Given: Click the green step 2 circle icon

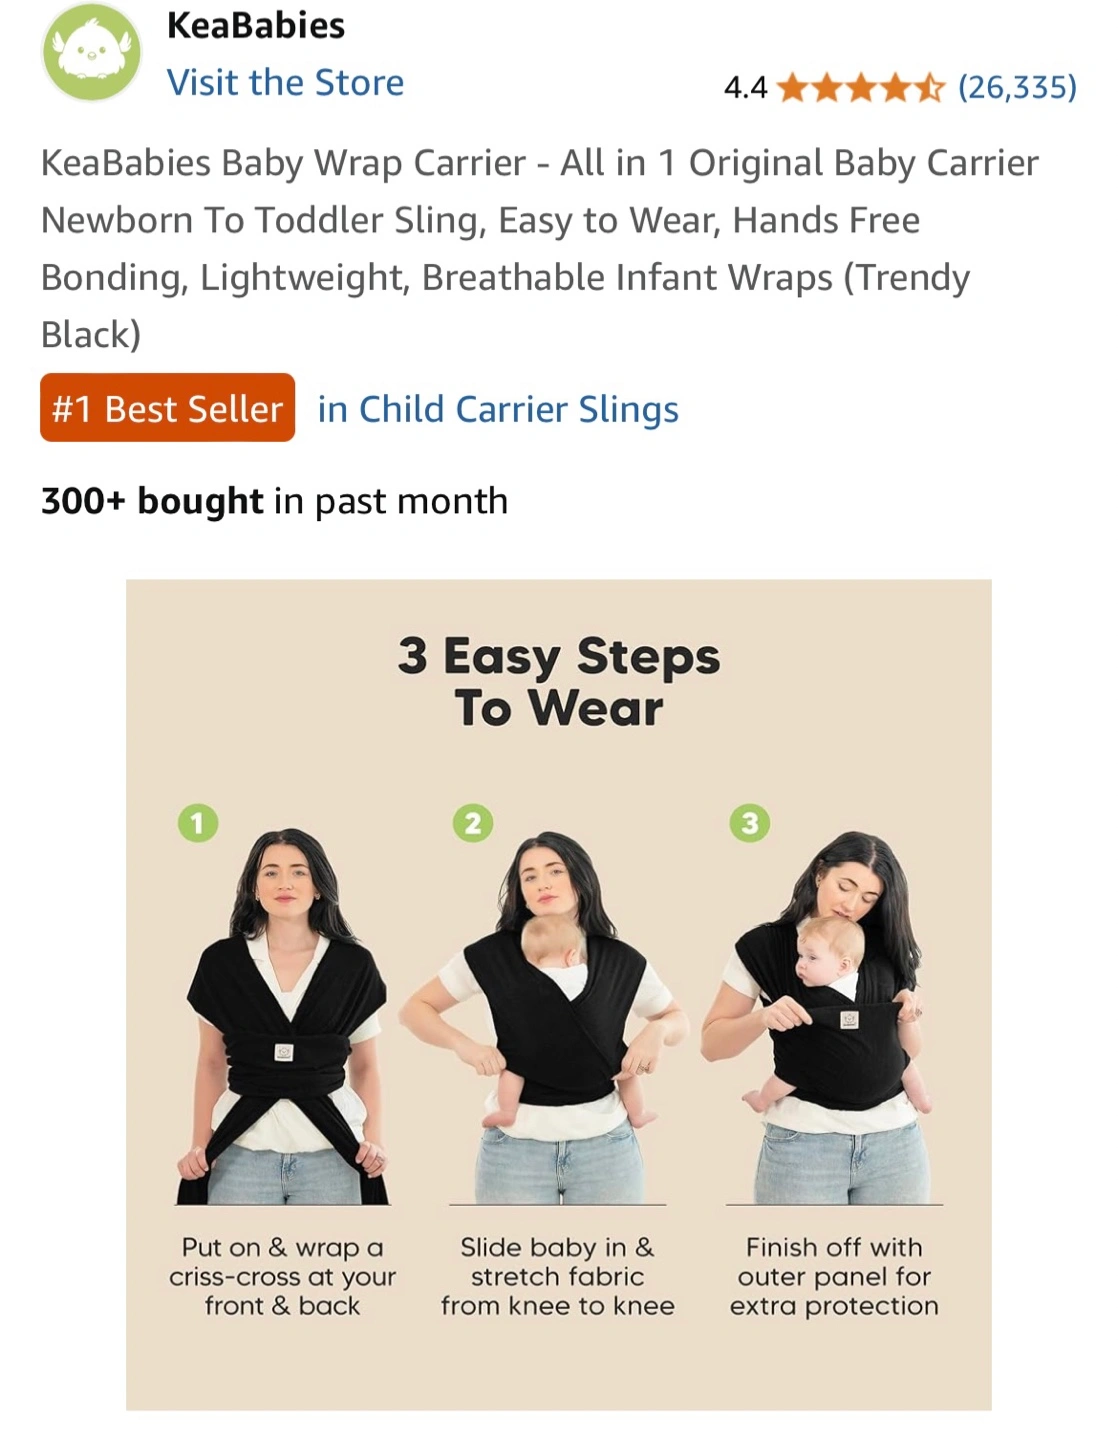Looking at the screenshot, I should pyautogui.click(x=473, y=823).
